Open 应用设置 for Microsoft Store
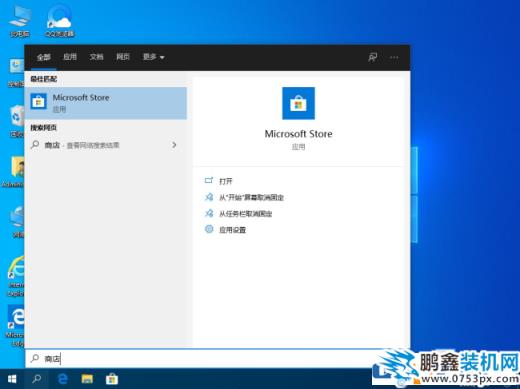Viewport: 520px width, 389px height. pyautogui.click(x=232, y=230)
